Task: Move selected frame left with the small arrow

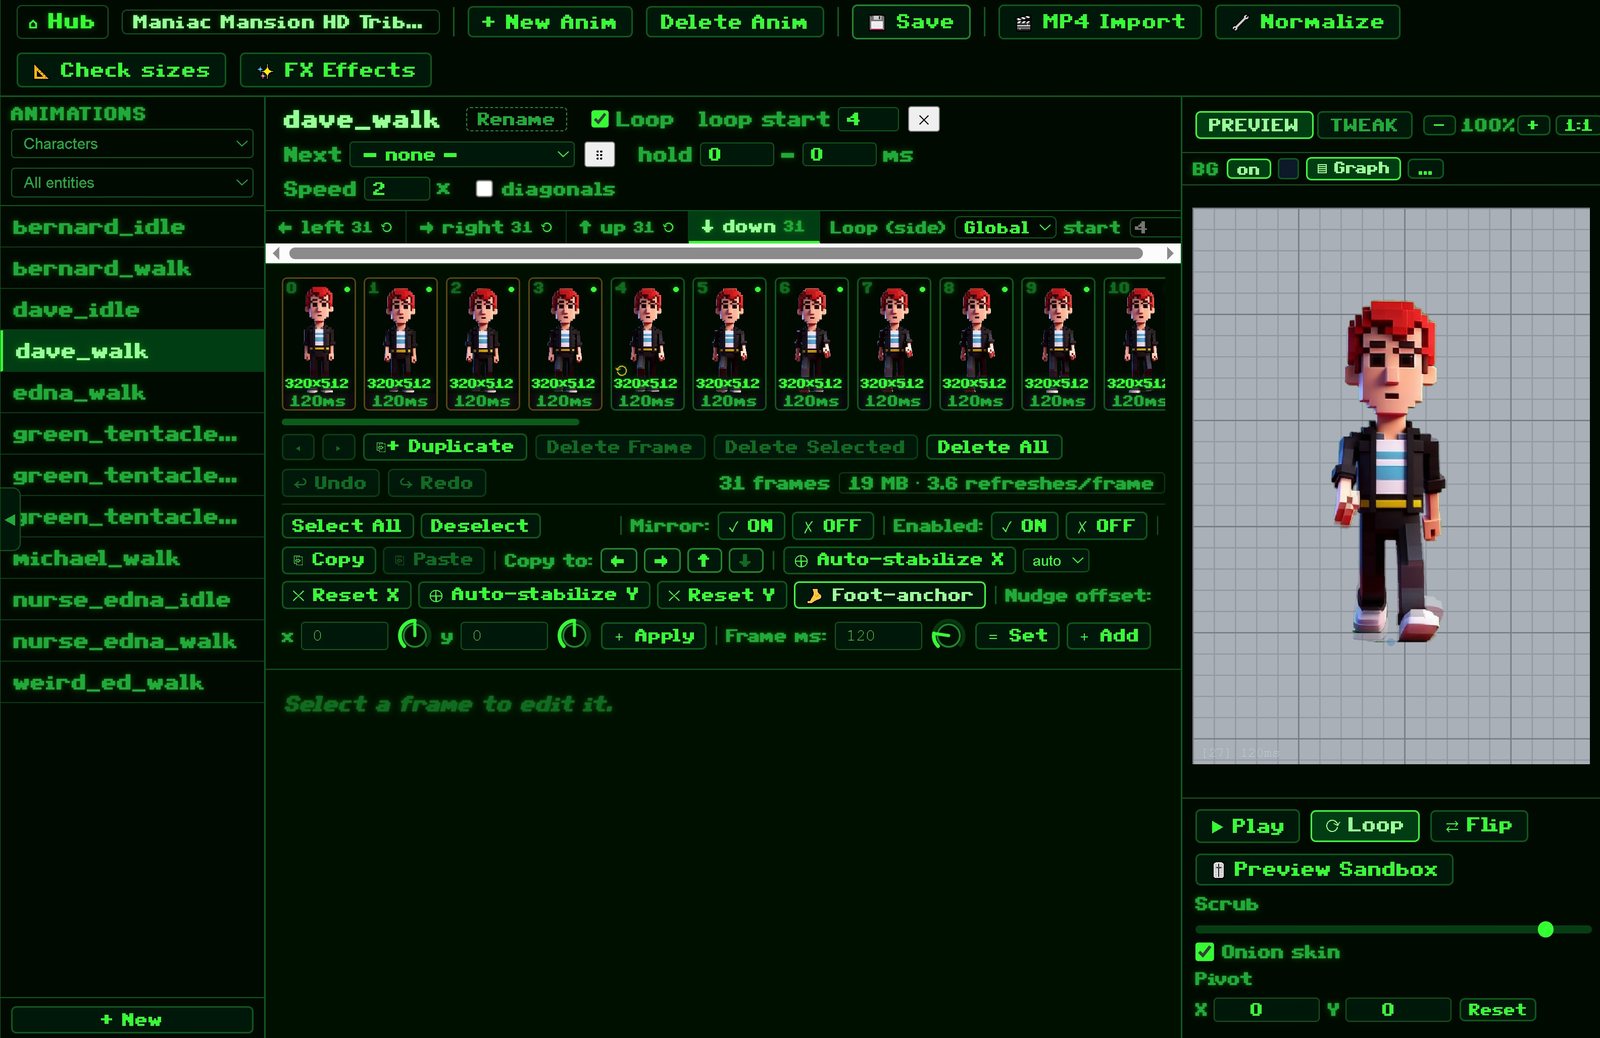Action: coord(298,447)
